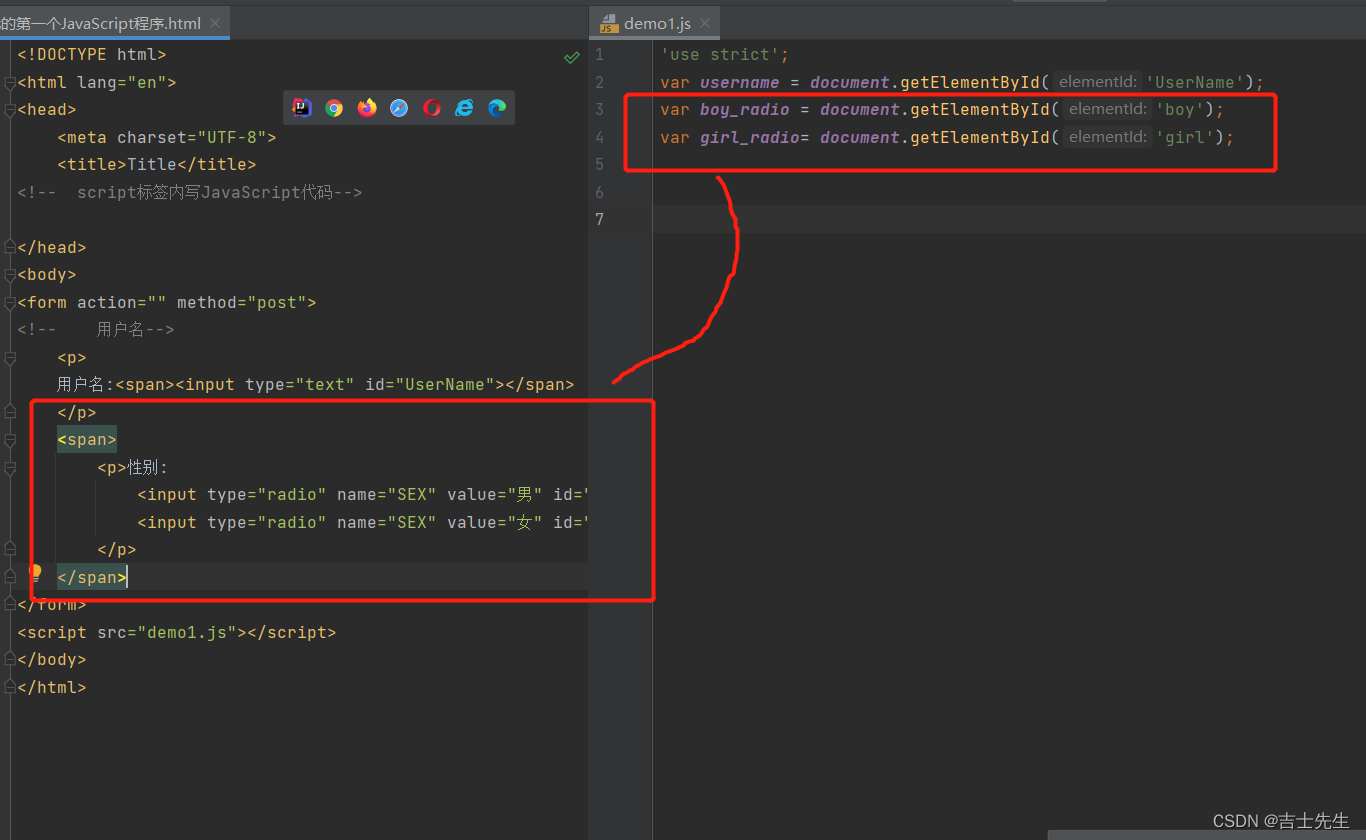Click the green inspection checkmark icon
This screenshot has width=1366, height=840.
click(x=572, y=57)
